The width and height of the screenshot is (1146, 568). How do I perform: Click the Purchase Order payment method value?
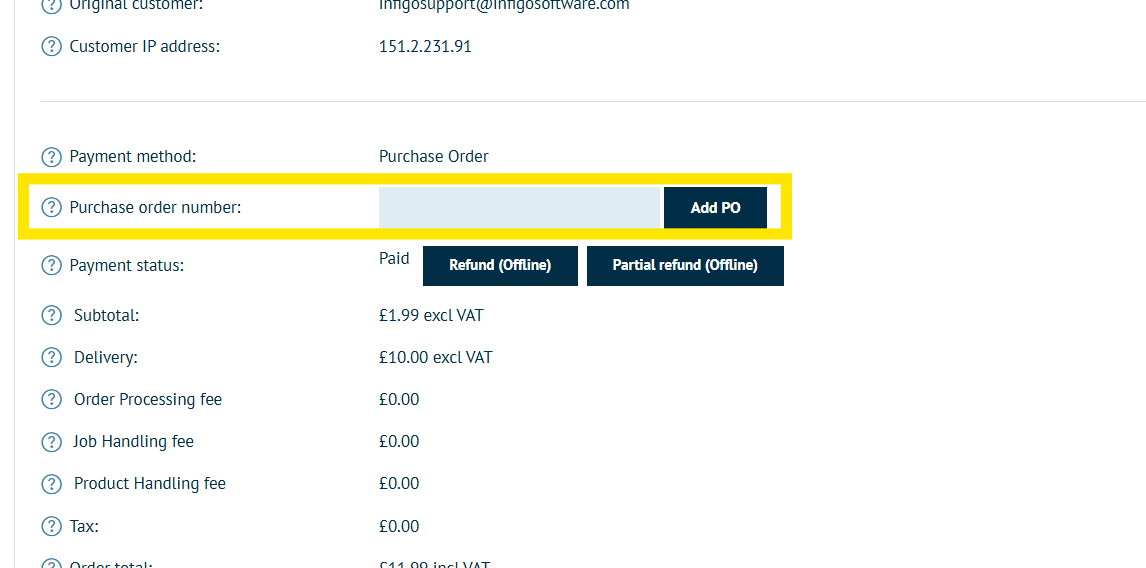point(433,156)
